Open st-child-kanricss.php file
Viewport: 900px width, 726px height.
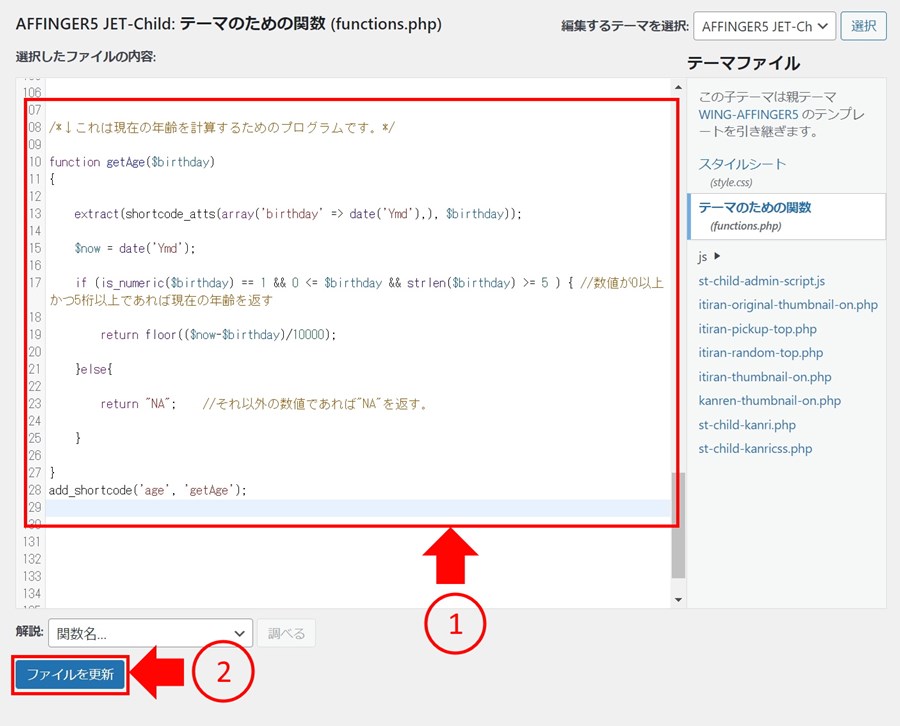point(755,449)
